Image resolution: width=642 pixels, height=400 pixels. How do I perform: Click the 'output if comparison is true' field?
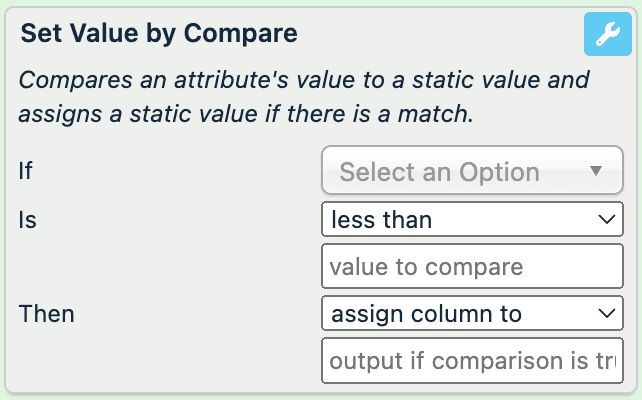point(472,360)
